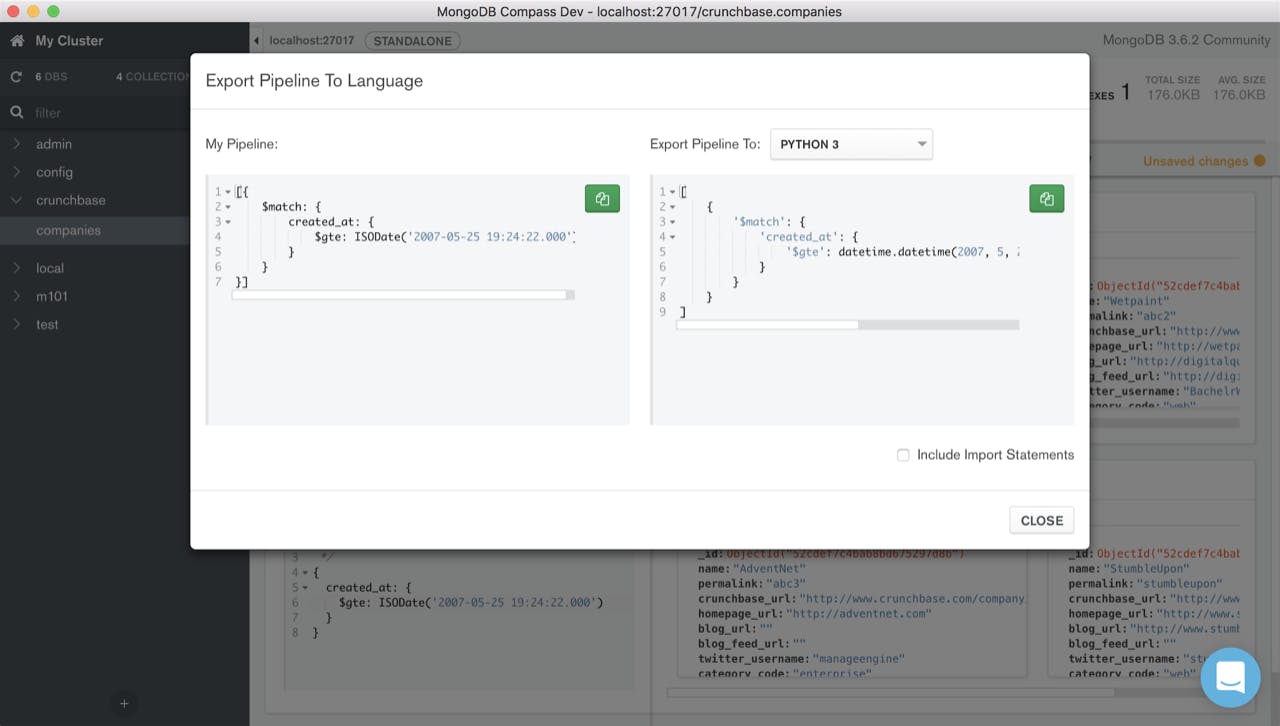1280x726 pixels.
Task: Enable Include Import Statements
Action: (903, 454)
